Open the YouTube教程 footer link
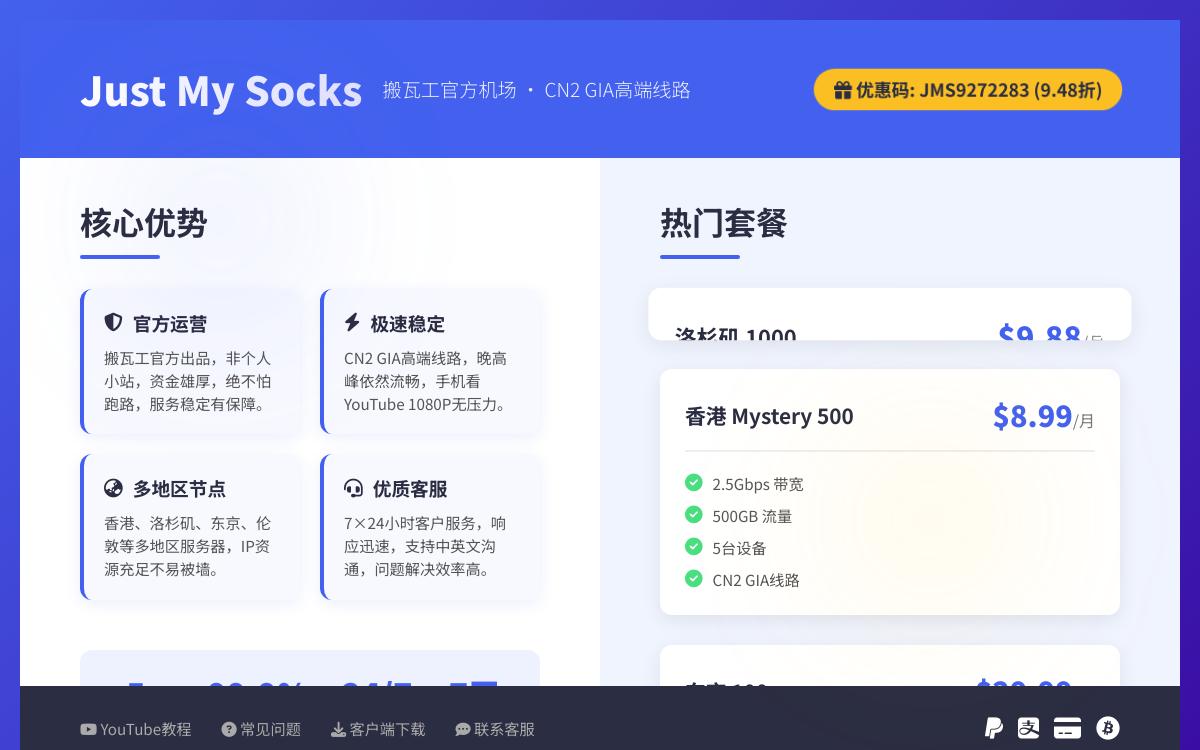The height and width of the screenshot is (750, 1200). (x=136, y=729)
